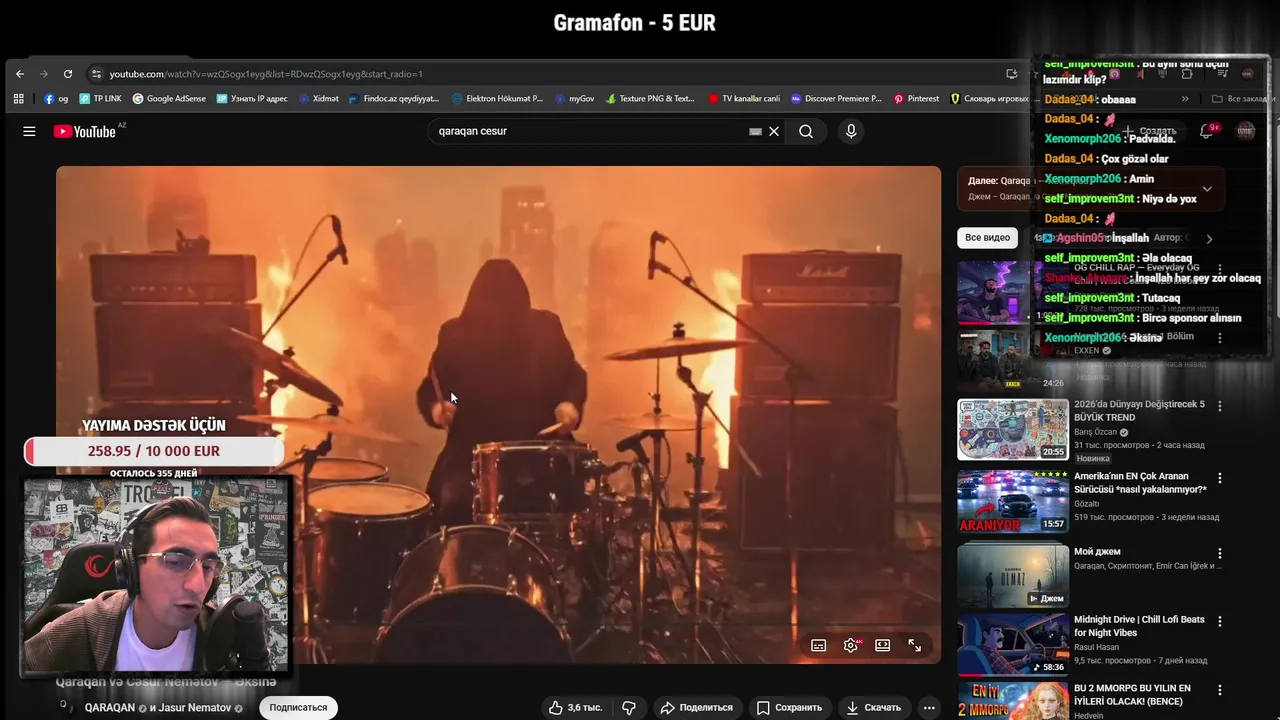Viewport: 1280px width, 720px height.
Task: Open the Texture PNG bookmark
Action: click(650, 99)
